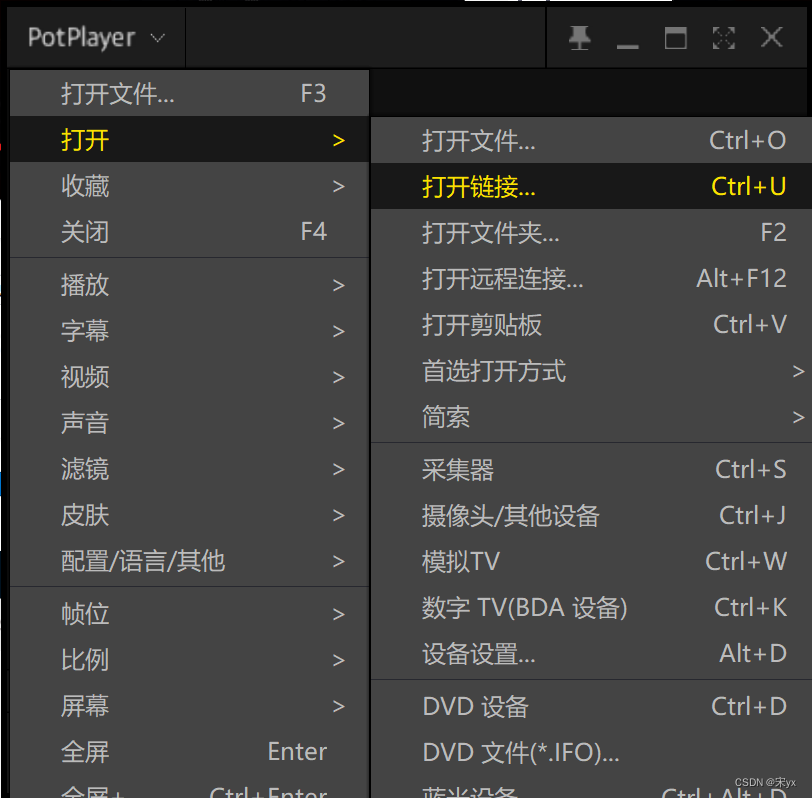Open the PotPlayer main menu dropdown
This screenshot has height=798, width=812.
click(96, 38)
